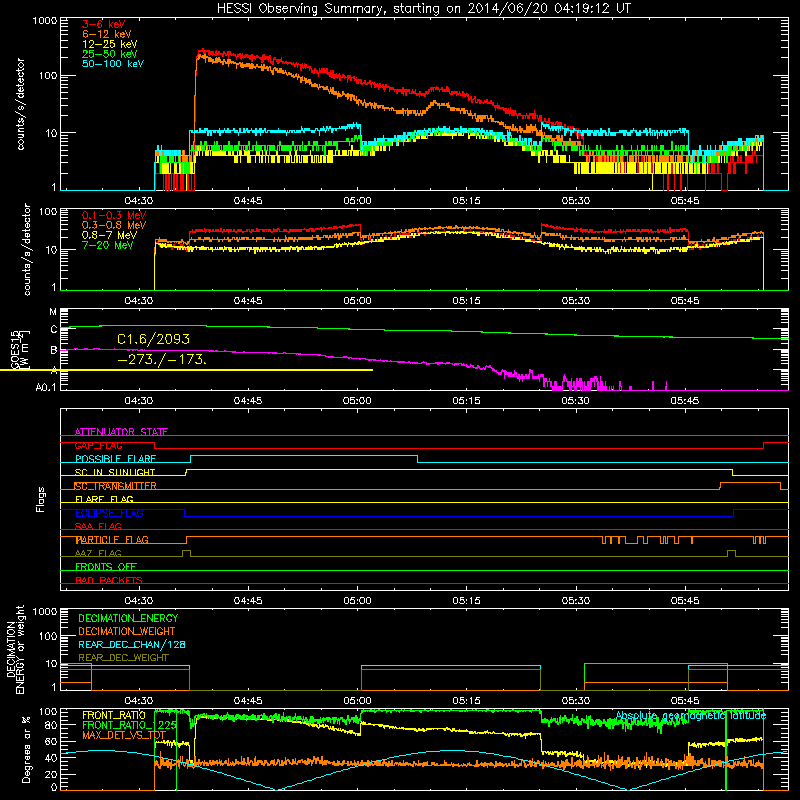Image resolution: width=800 pixels, height=800 pixels.
Task: Click the DECIMATION ENERGY or weight axis label
Action: tap(15, 649)
